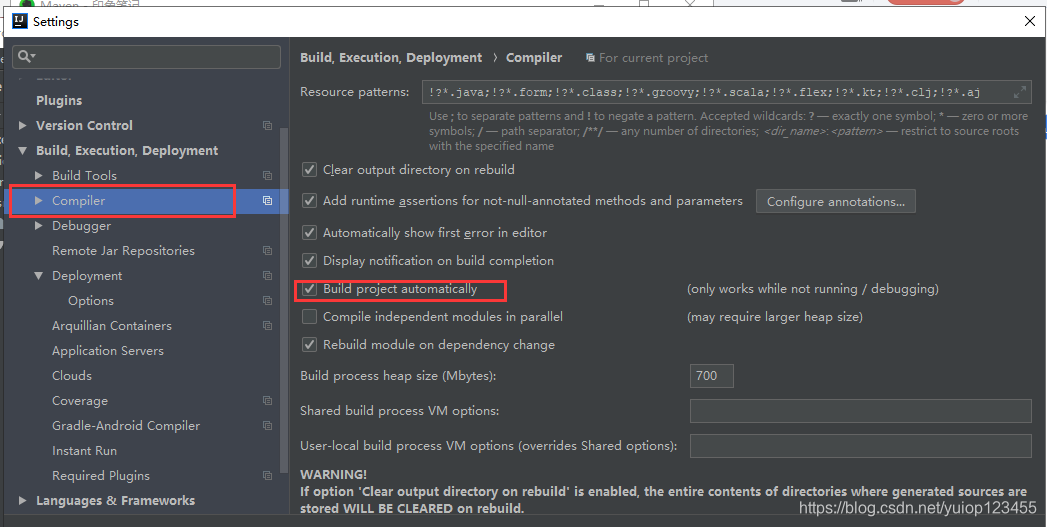Screen dimensions: 1047x527
Task: Select Application Servers item
Action: pos(108,351)
